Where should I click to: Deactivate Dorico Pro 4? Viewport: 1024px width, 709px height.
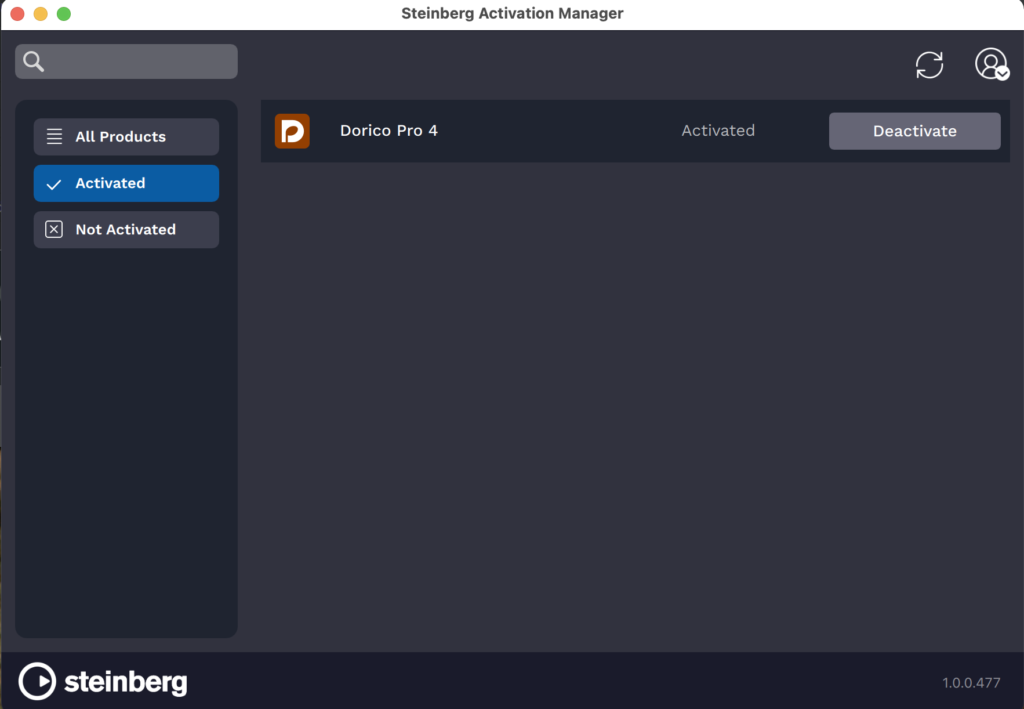pyautogui.click(x=914, y=131)
